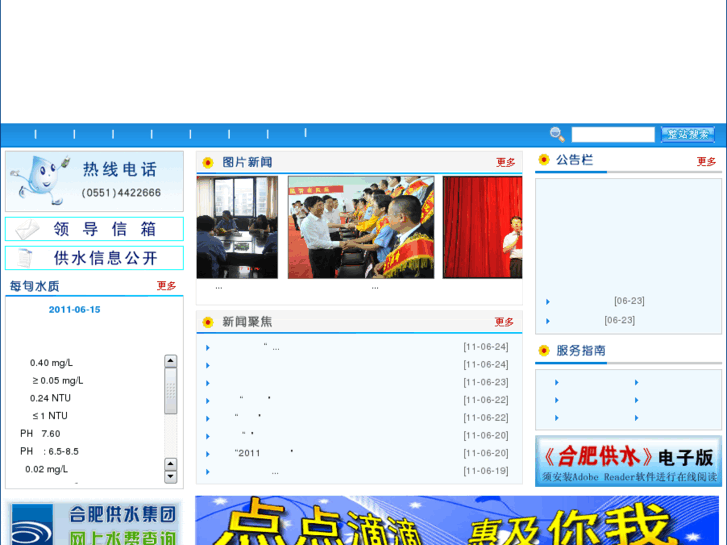Open 更多 link for 图片新闻
This screenshot has width=727, height=545.
coord(505,162)
